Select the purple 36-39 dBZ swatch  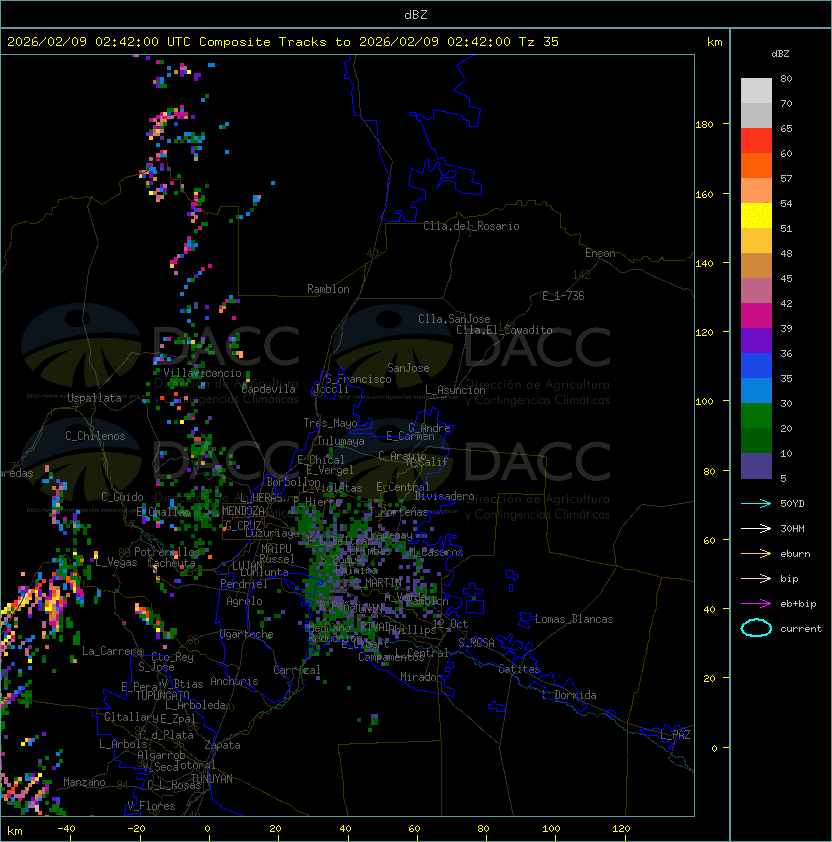tap(756, 341)
